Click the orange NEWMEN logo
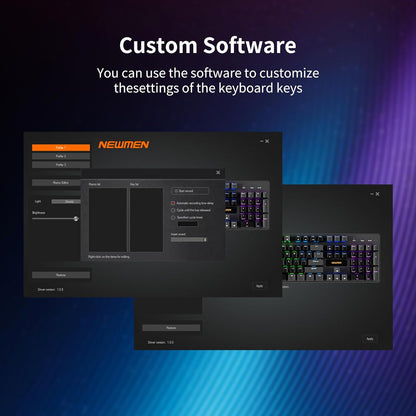416x416 pixels. point(124,145)
